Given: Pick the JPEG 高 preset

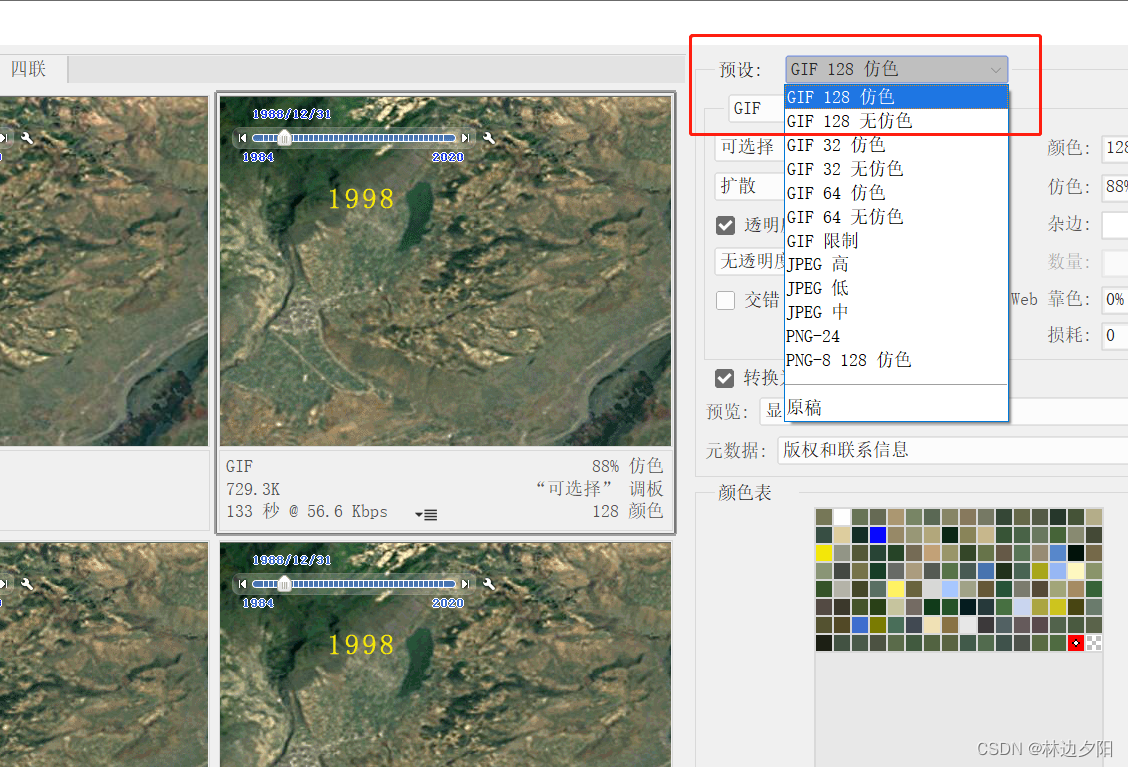Looking at the screenshot, I should tap(896, 264).
